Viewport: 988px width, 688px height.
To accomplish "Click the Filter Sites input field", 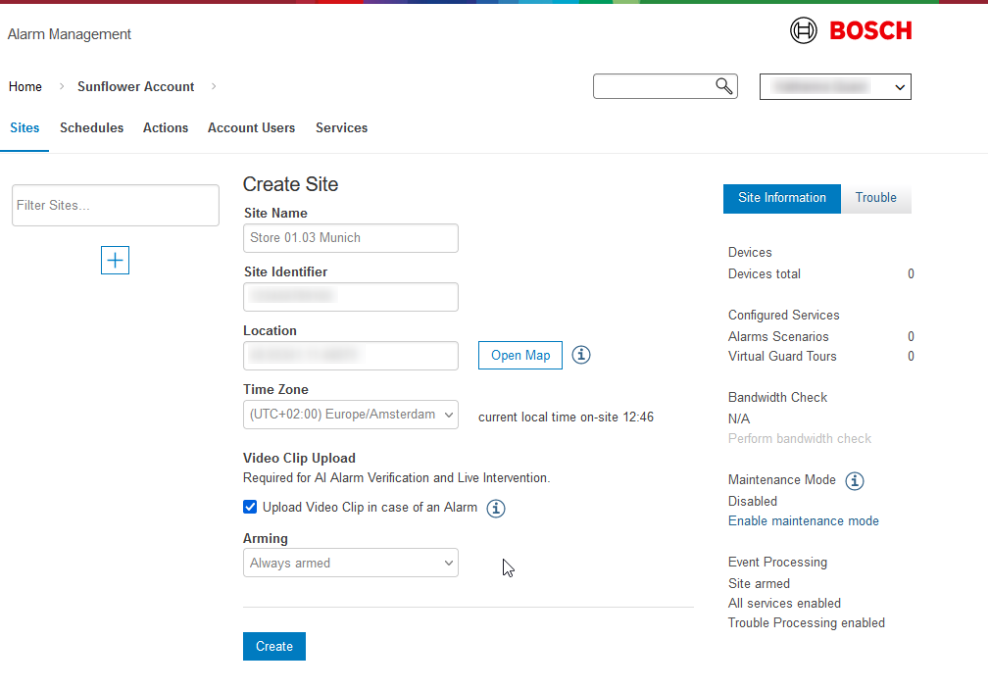I will coord(115,205).
